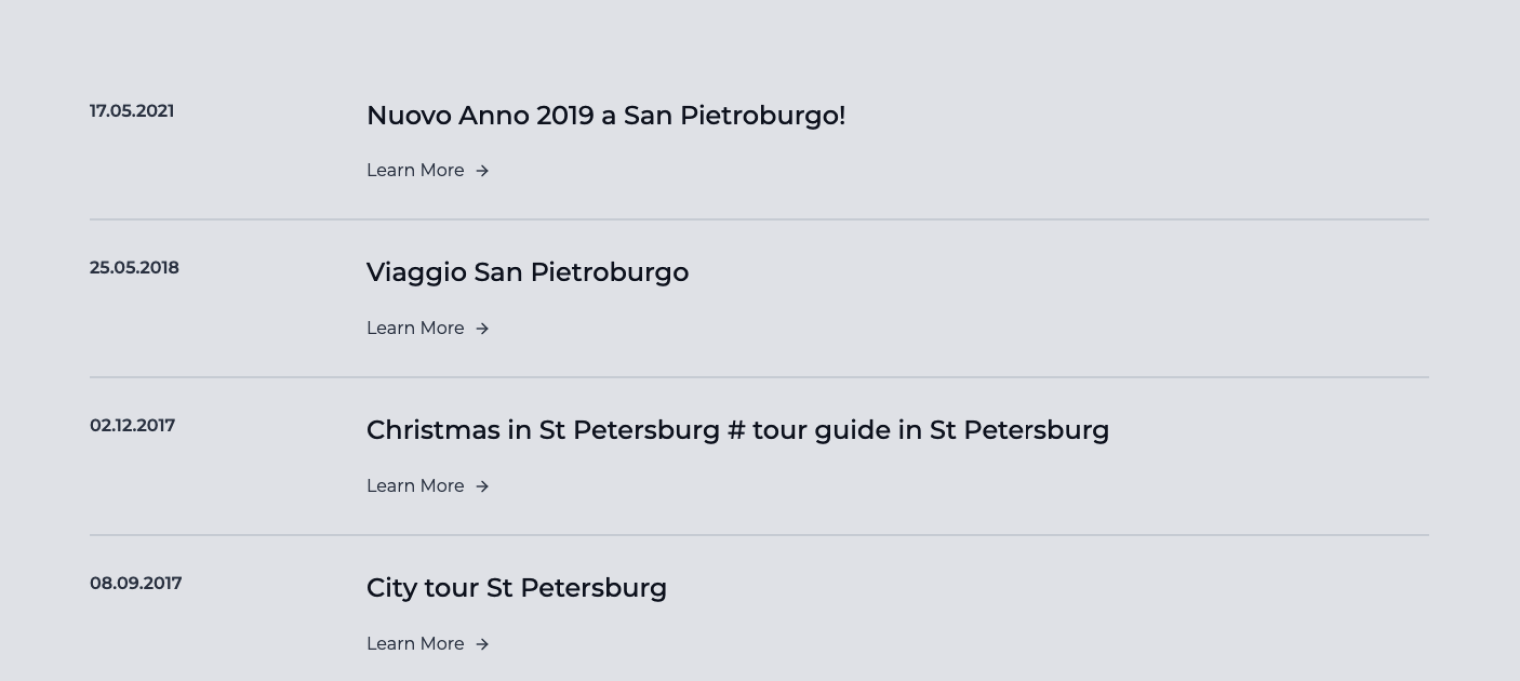Click Learn More for City tour St Petersburg

click(x=415, y=644)
